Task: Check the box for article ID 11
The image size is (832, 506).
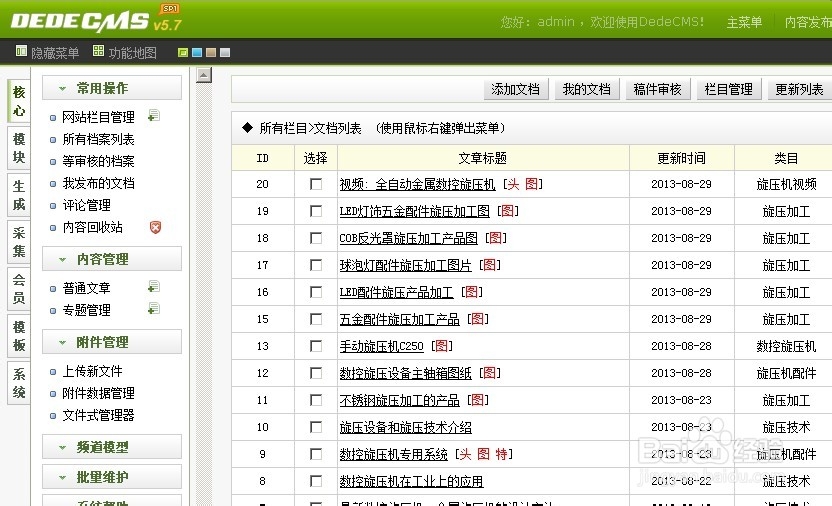Action: (x=316, y=400)
